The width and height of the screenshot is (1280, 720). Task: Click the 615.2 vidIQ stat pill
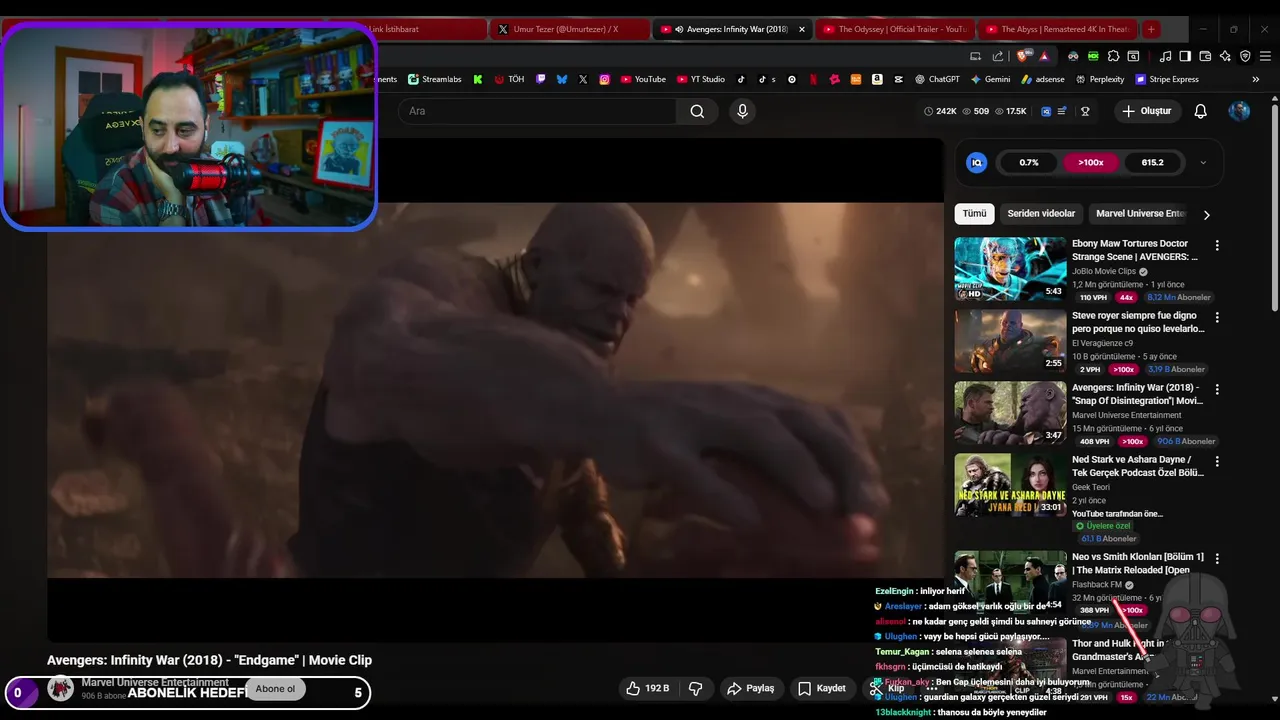1152,162
